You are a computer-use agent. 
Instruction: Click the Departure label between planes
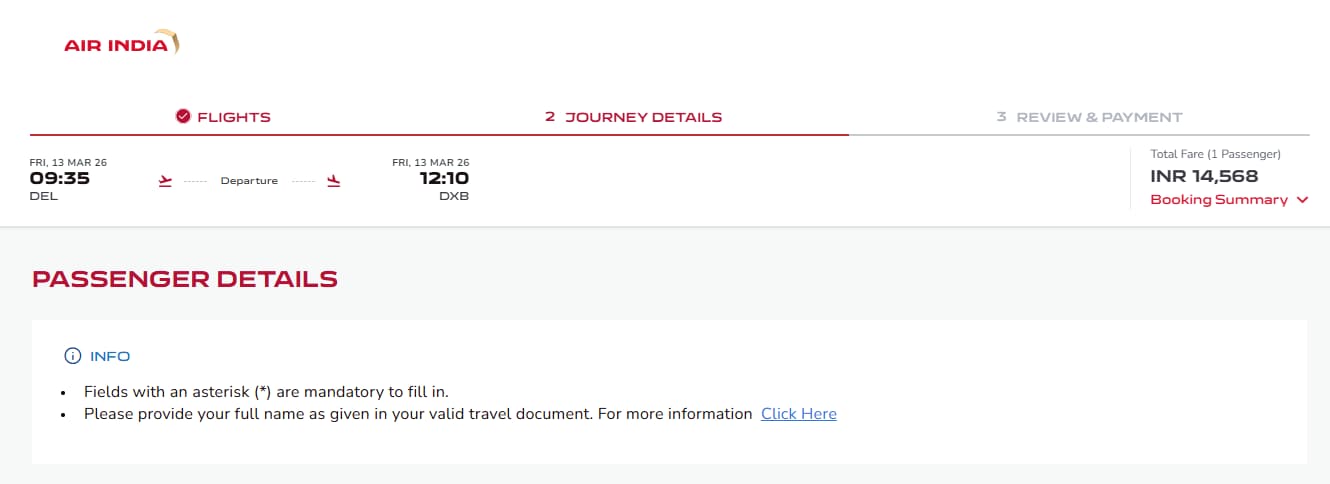[x=249, y=181]
